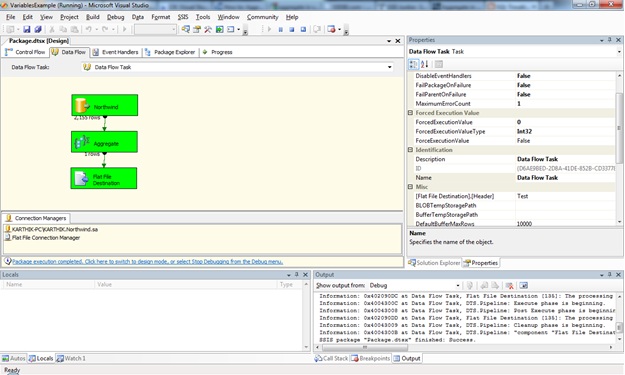Open the Solution Explorer bottom tab
This screenshot has height=375, width=625.
[434, 263]
